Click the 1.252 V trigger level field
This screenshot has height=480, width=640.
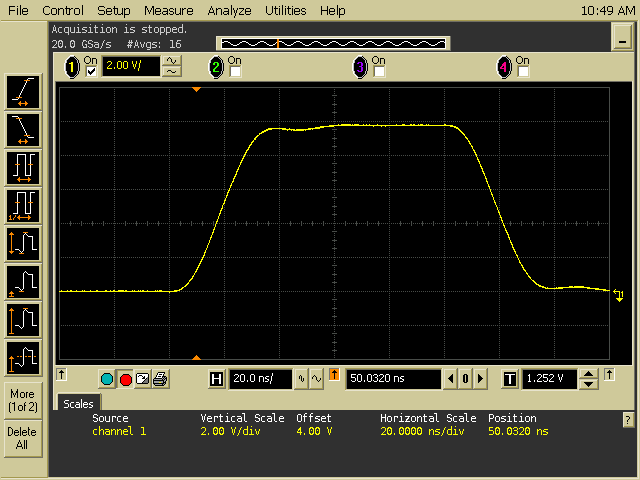550,379
